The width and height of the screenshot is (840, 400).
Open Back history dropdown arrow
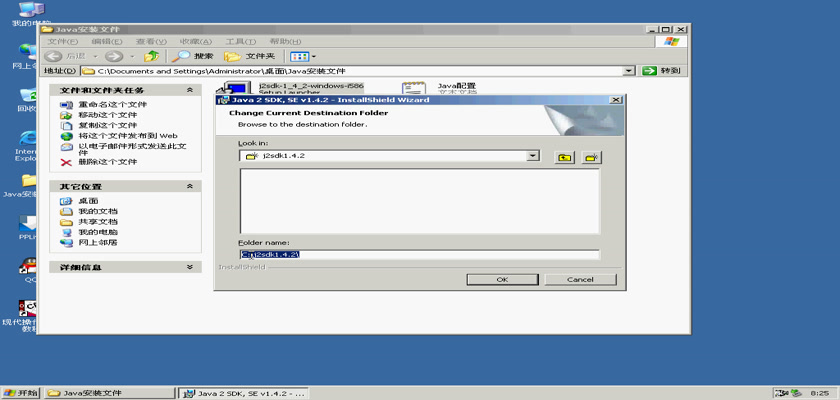click(x=95, y=56)
